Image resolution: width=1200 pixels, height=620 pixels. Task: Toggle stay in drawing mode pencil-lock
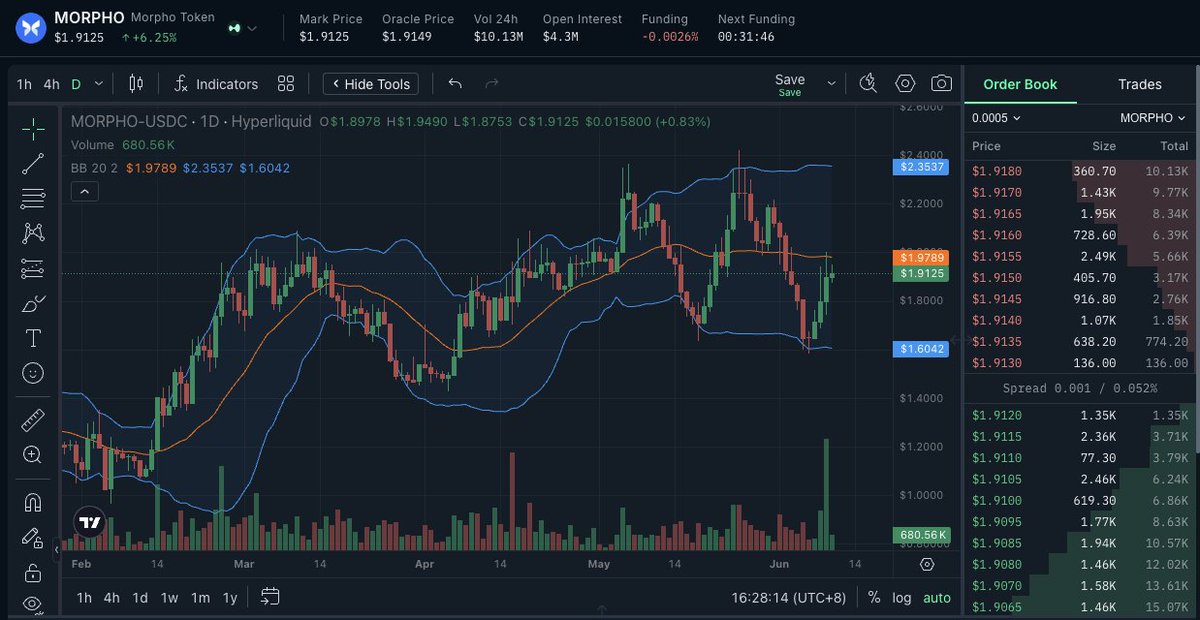pos(33,537)
